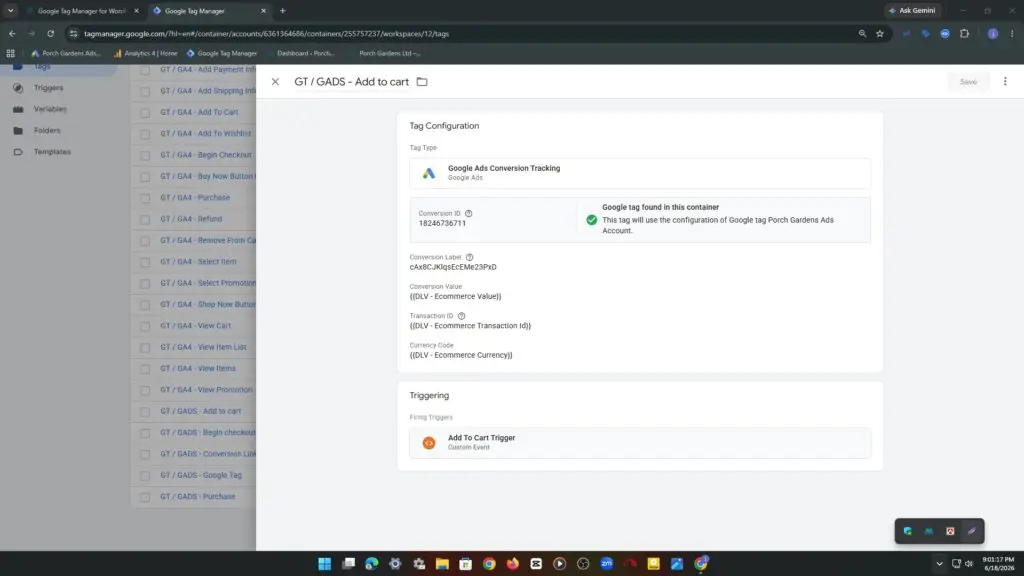Open Folders in the left sidebar

click(47, 131)
